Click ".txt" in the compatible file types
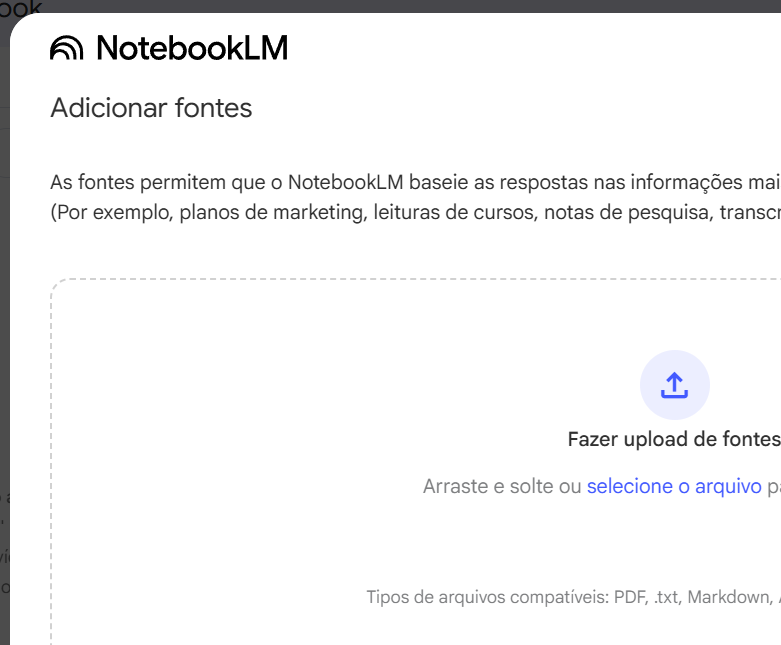781x645 pixels. click(x=666, y=598)
